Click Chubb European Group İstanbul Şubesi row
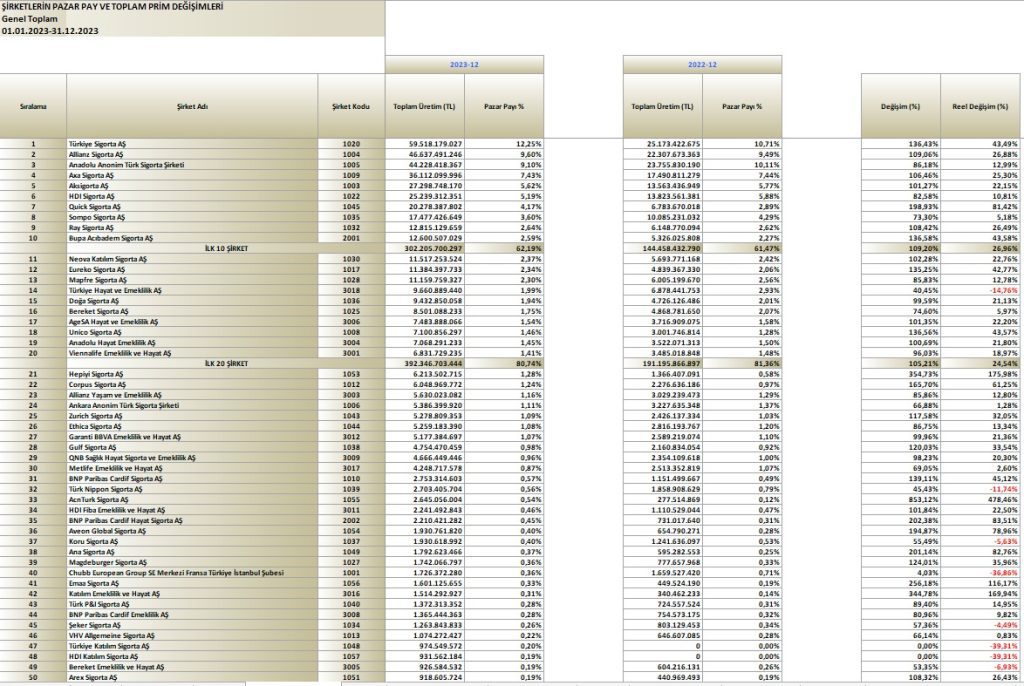This screenshot has width=1024, height=686. pyautogui.click(x=176, y=573)
